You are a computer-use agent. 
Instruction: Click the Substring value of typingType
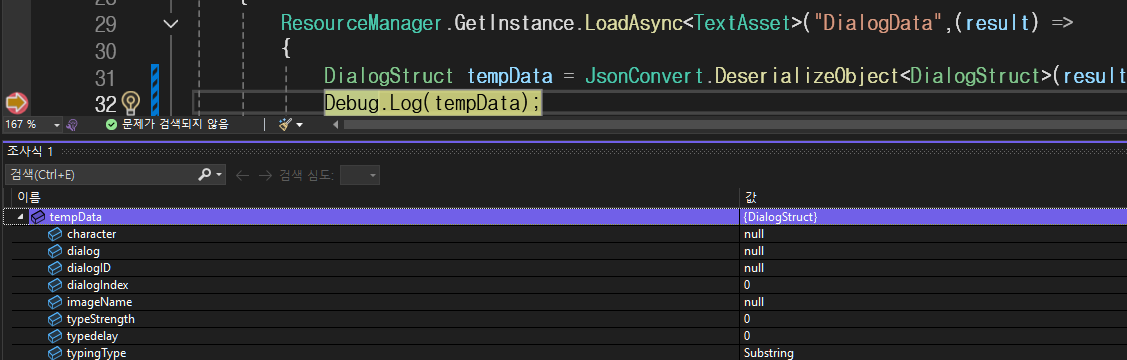click(x=769, y=354)
